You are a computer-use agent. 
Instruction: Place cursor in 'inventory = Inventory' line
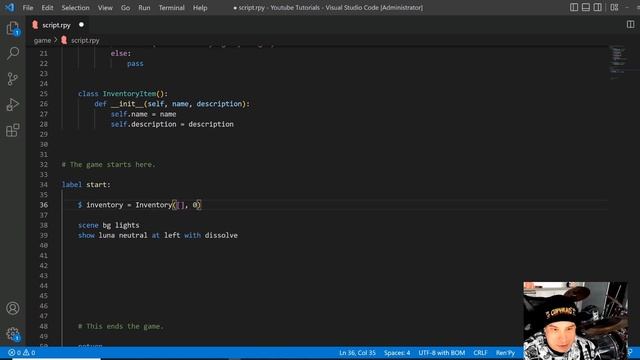point(139,205)
